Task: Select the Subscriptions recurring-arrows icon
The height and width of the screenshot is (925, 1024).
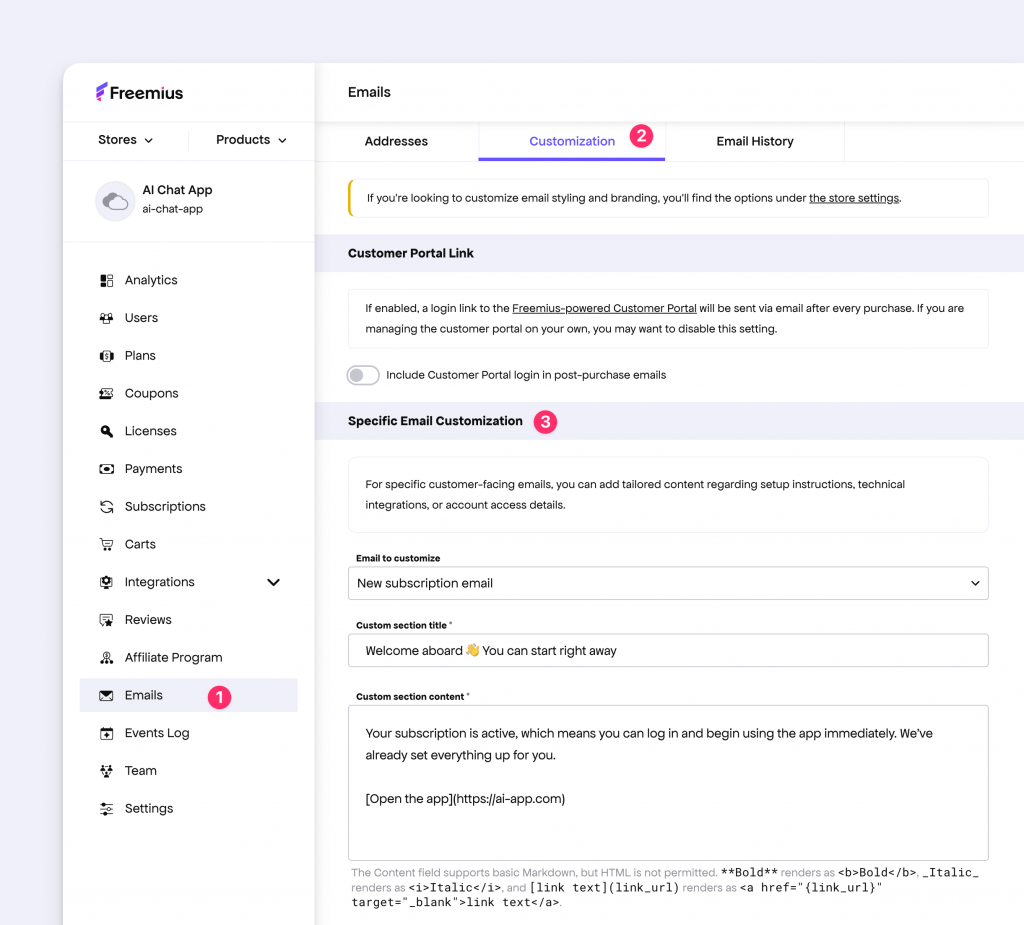Action: point(106,506)
